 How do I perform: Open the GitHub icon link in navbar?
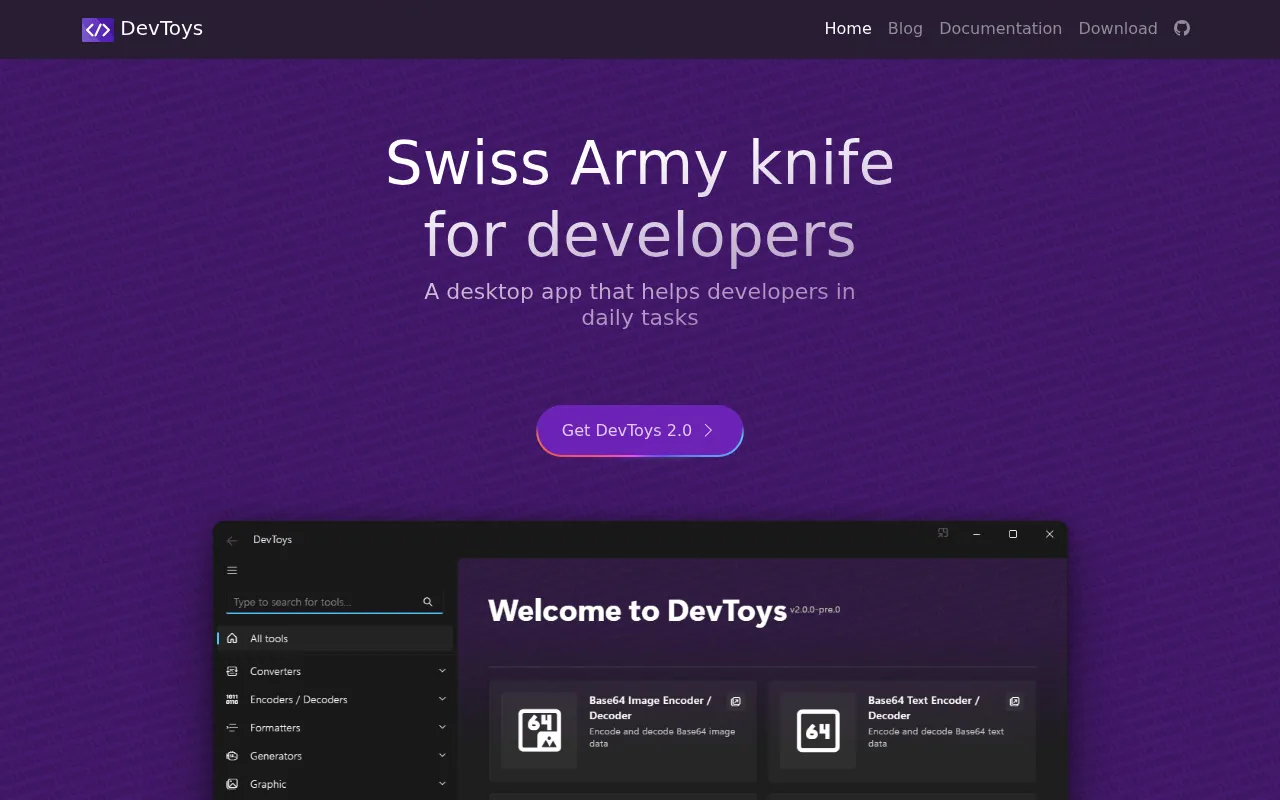click(1182, 28)
